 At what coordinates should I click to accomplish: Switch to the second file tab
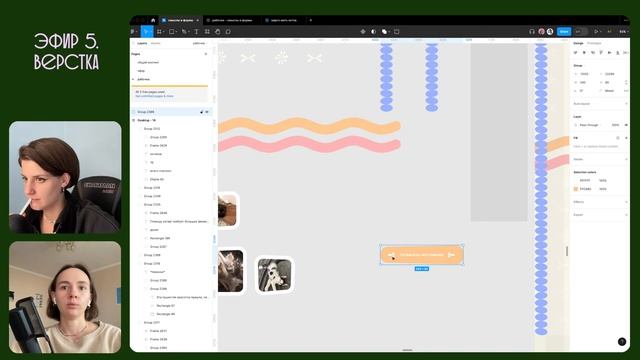point(231,20)
